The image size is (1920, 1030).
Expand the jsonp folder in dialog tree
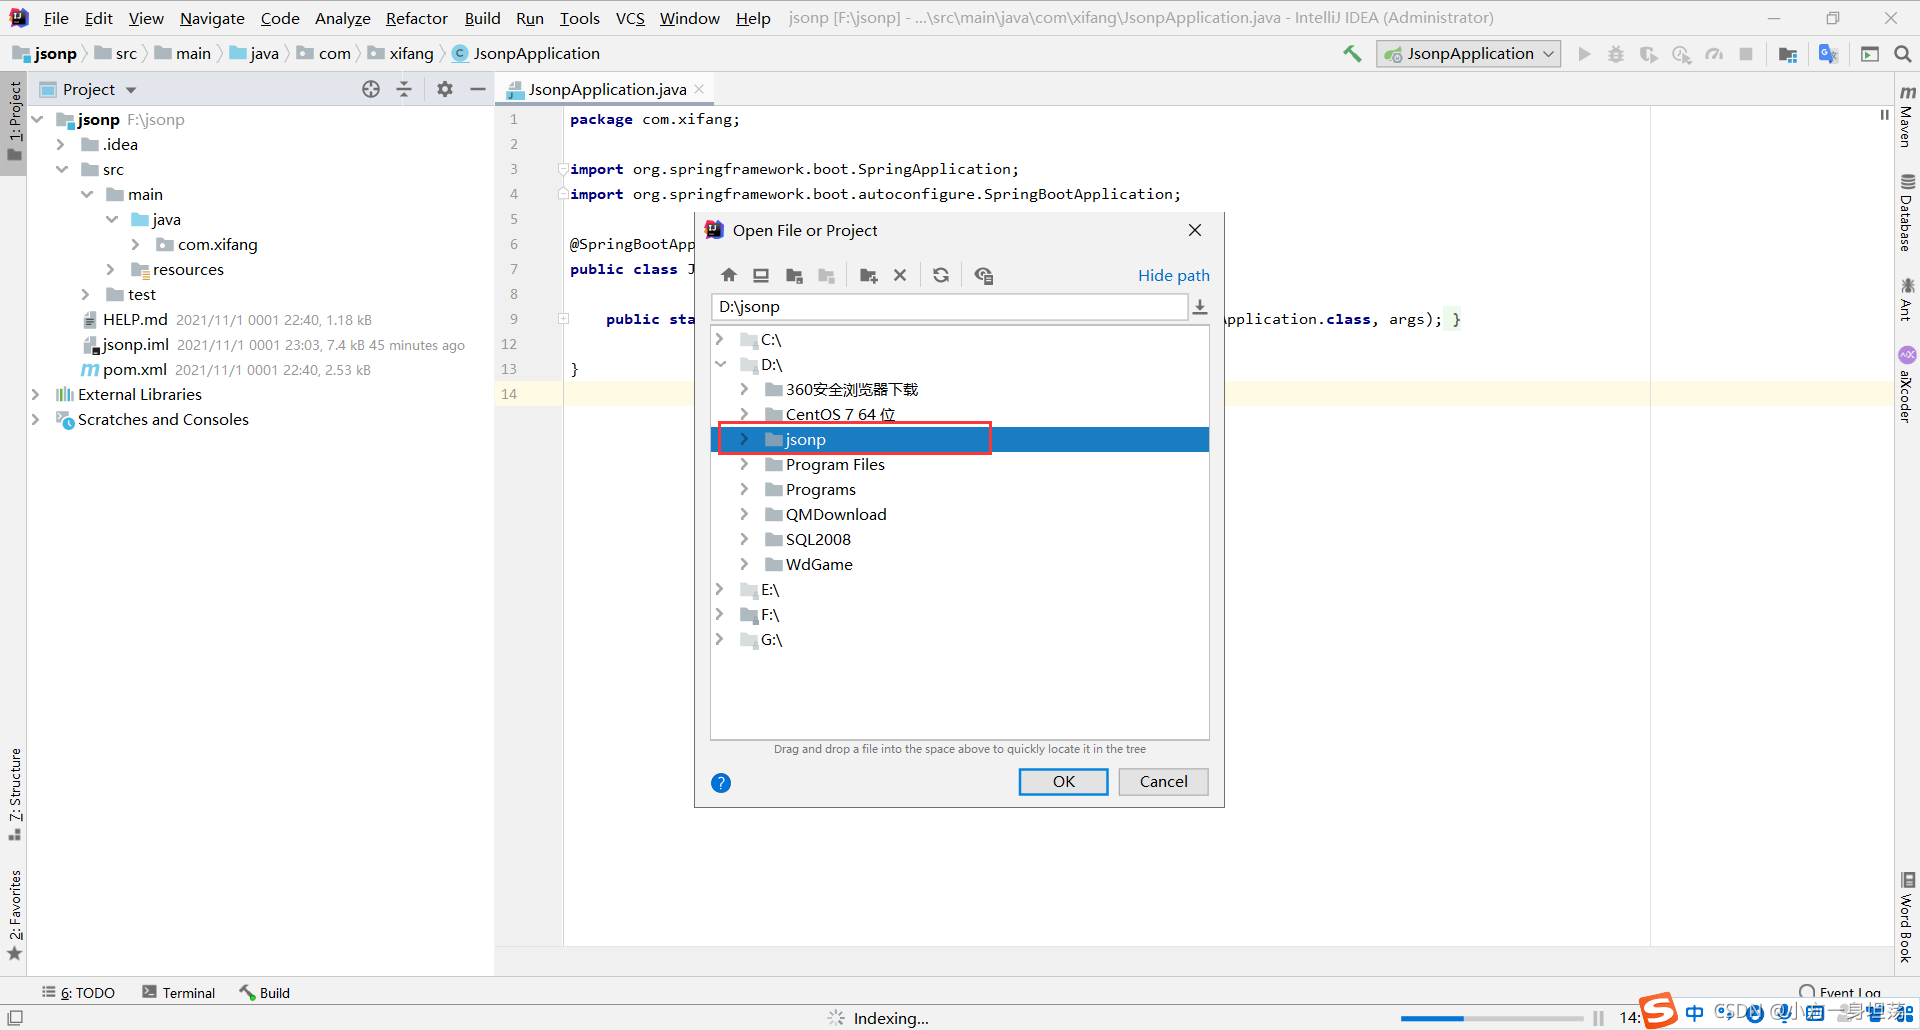coord(744,439)
